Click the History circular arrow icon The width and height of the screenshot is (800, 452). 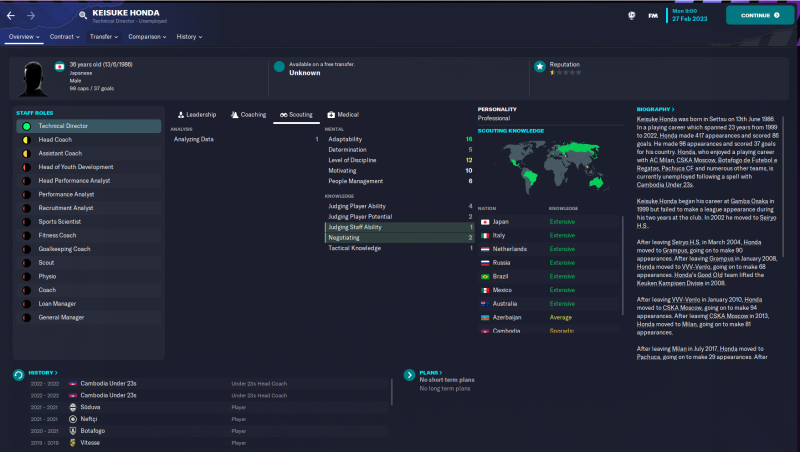[19, 374]
